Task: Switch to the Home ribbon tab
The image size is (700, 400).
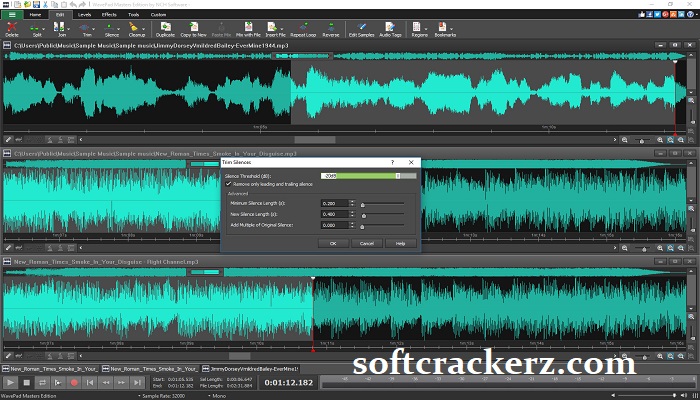Action: click(x=35, y=15)
